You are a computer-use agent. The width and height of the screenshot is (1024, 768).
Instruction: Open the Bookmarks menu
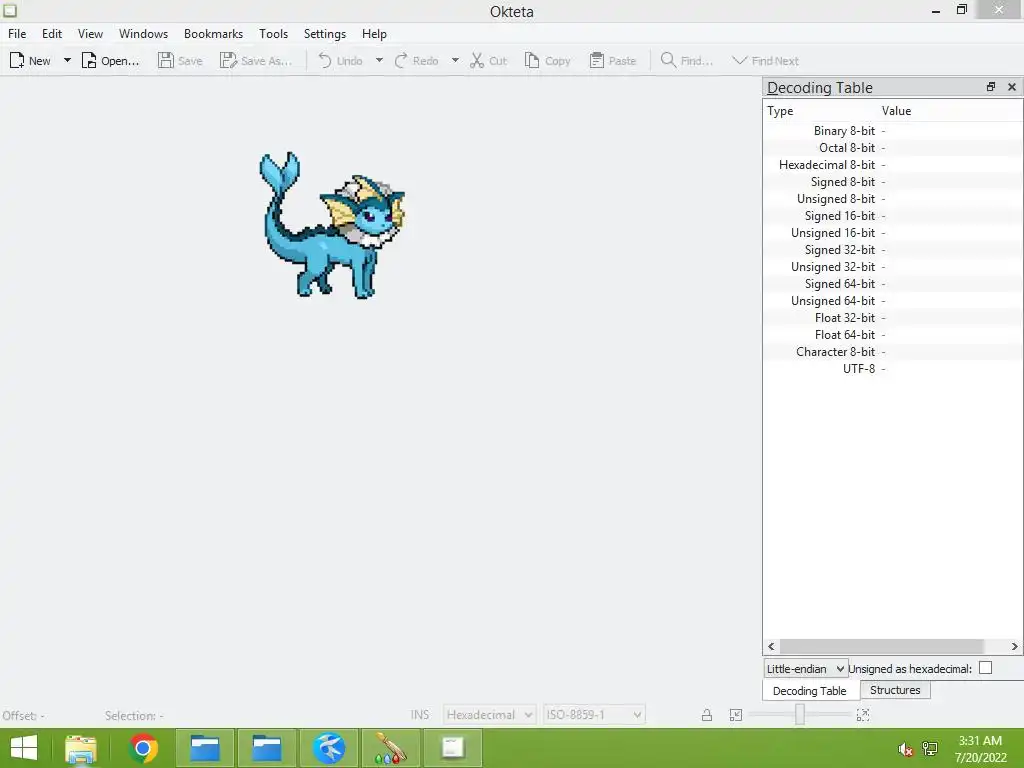[213, 34]
